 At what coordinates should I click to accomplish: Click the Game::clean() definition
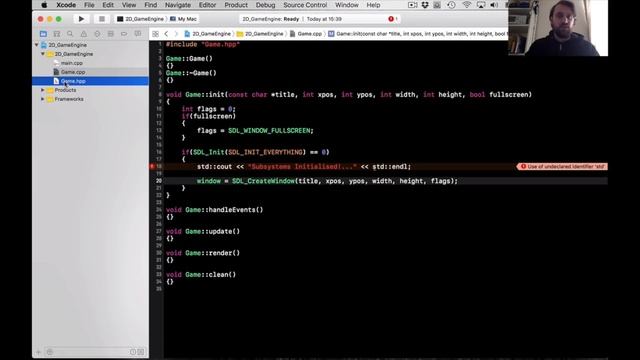(x=201, y=275)
